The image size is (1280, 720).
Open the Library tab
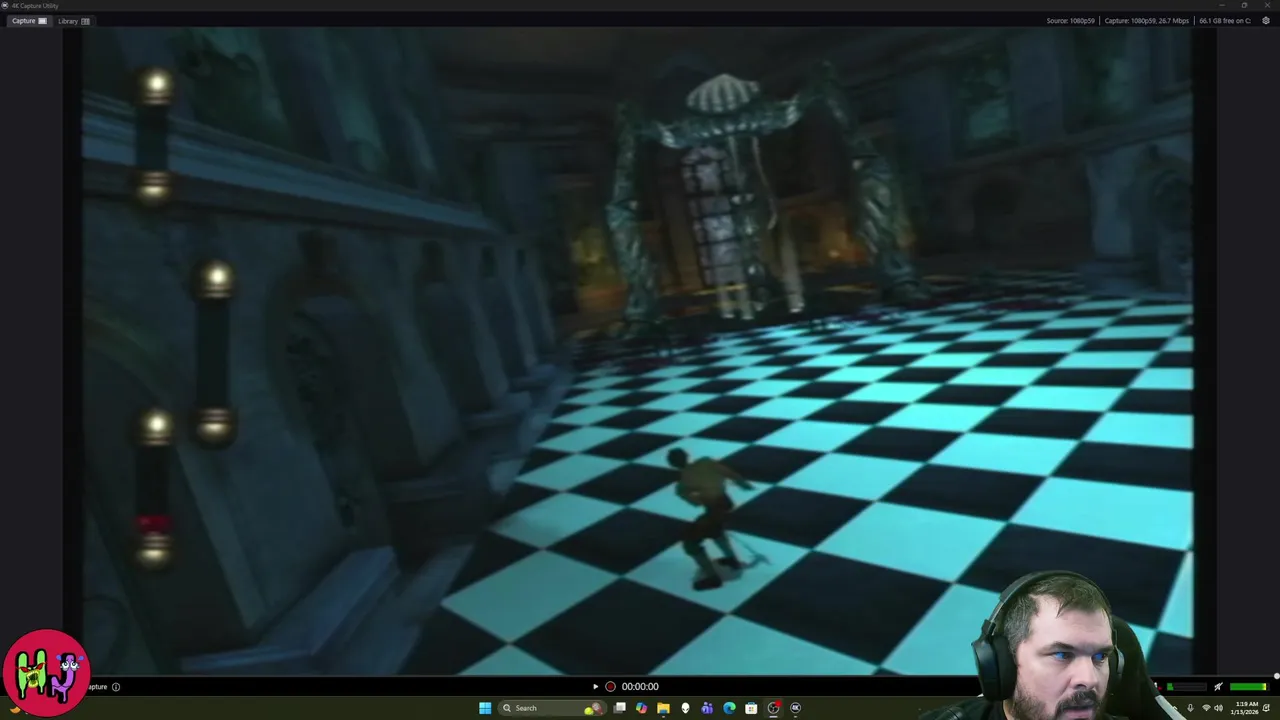(74, 21)
